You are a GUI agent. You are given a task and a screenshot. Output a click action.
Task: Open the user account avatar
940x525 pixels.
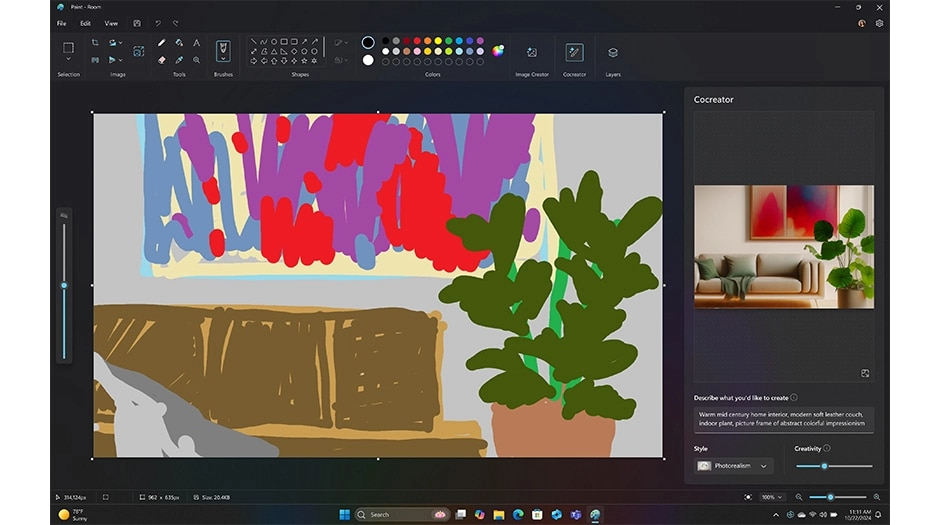(861, 23)
